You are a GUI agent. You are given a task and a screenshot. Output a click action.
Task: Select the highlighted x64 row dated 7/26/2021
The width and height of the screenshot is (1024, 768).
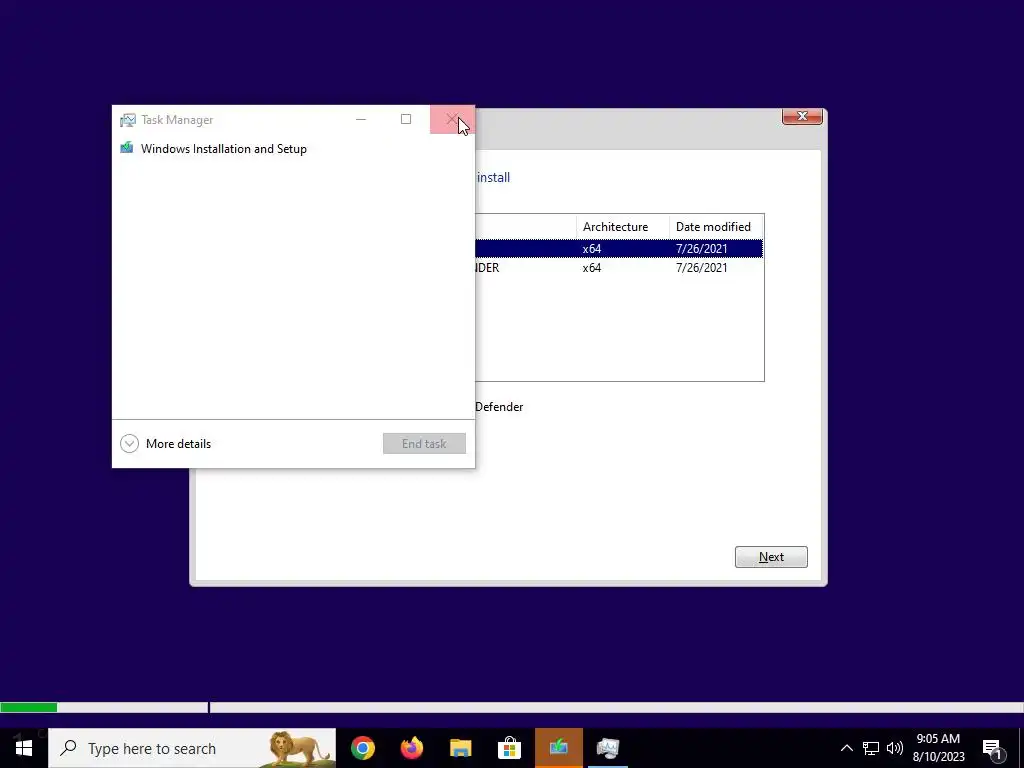(x=618, y=248)
